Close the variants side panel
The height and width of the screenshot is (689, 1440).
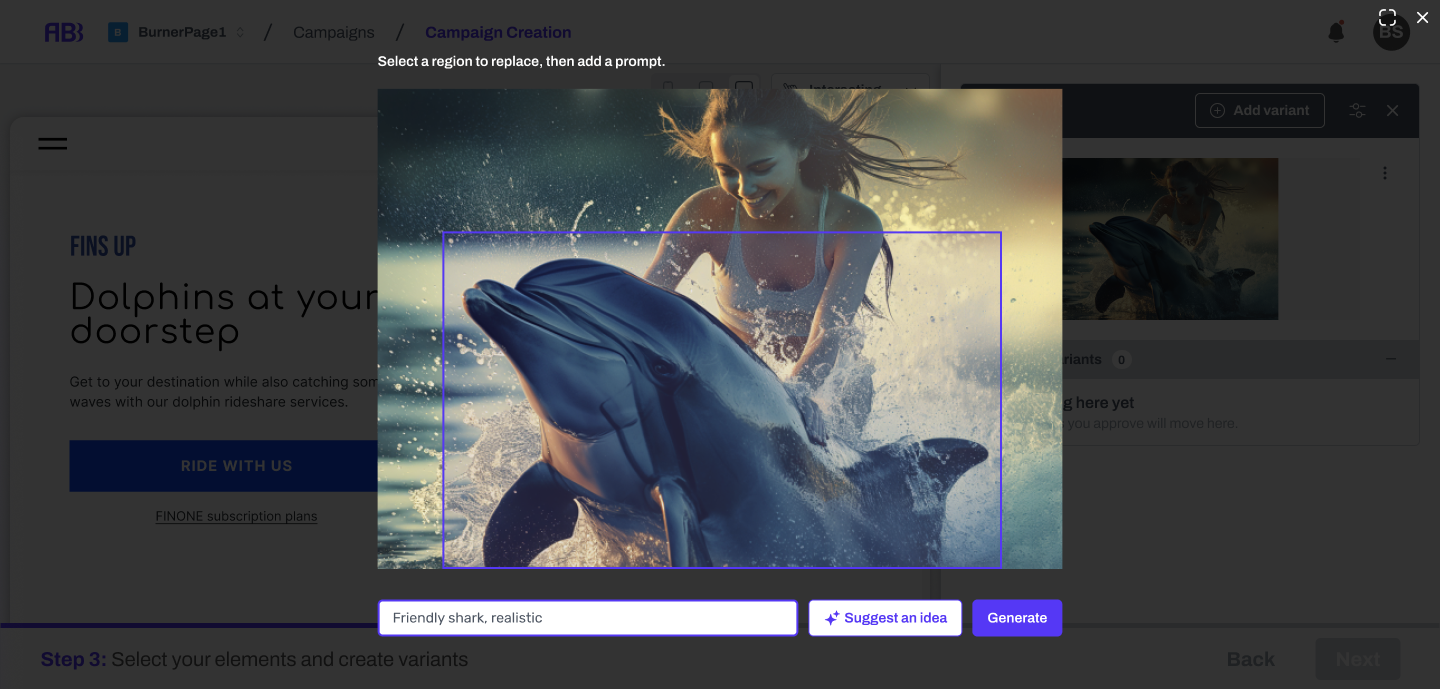click(x=1392, y=110)
